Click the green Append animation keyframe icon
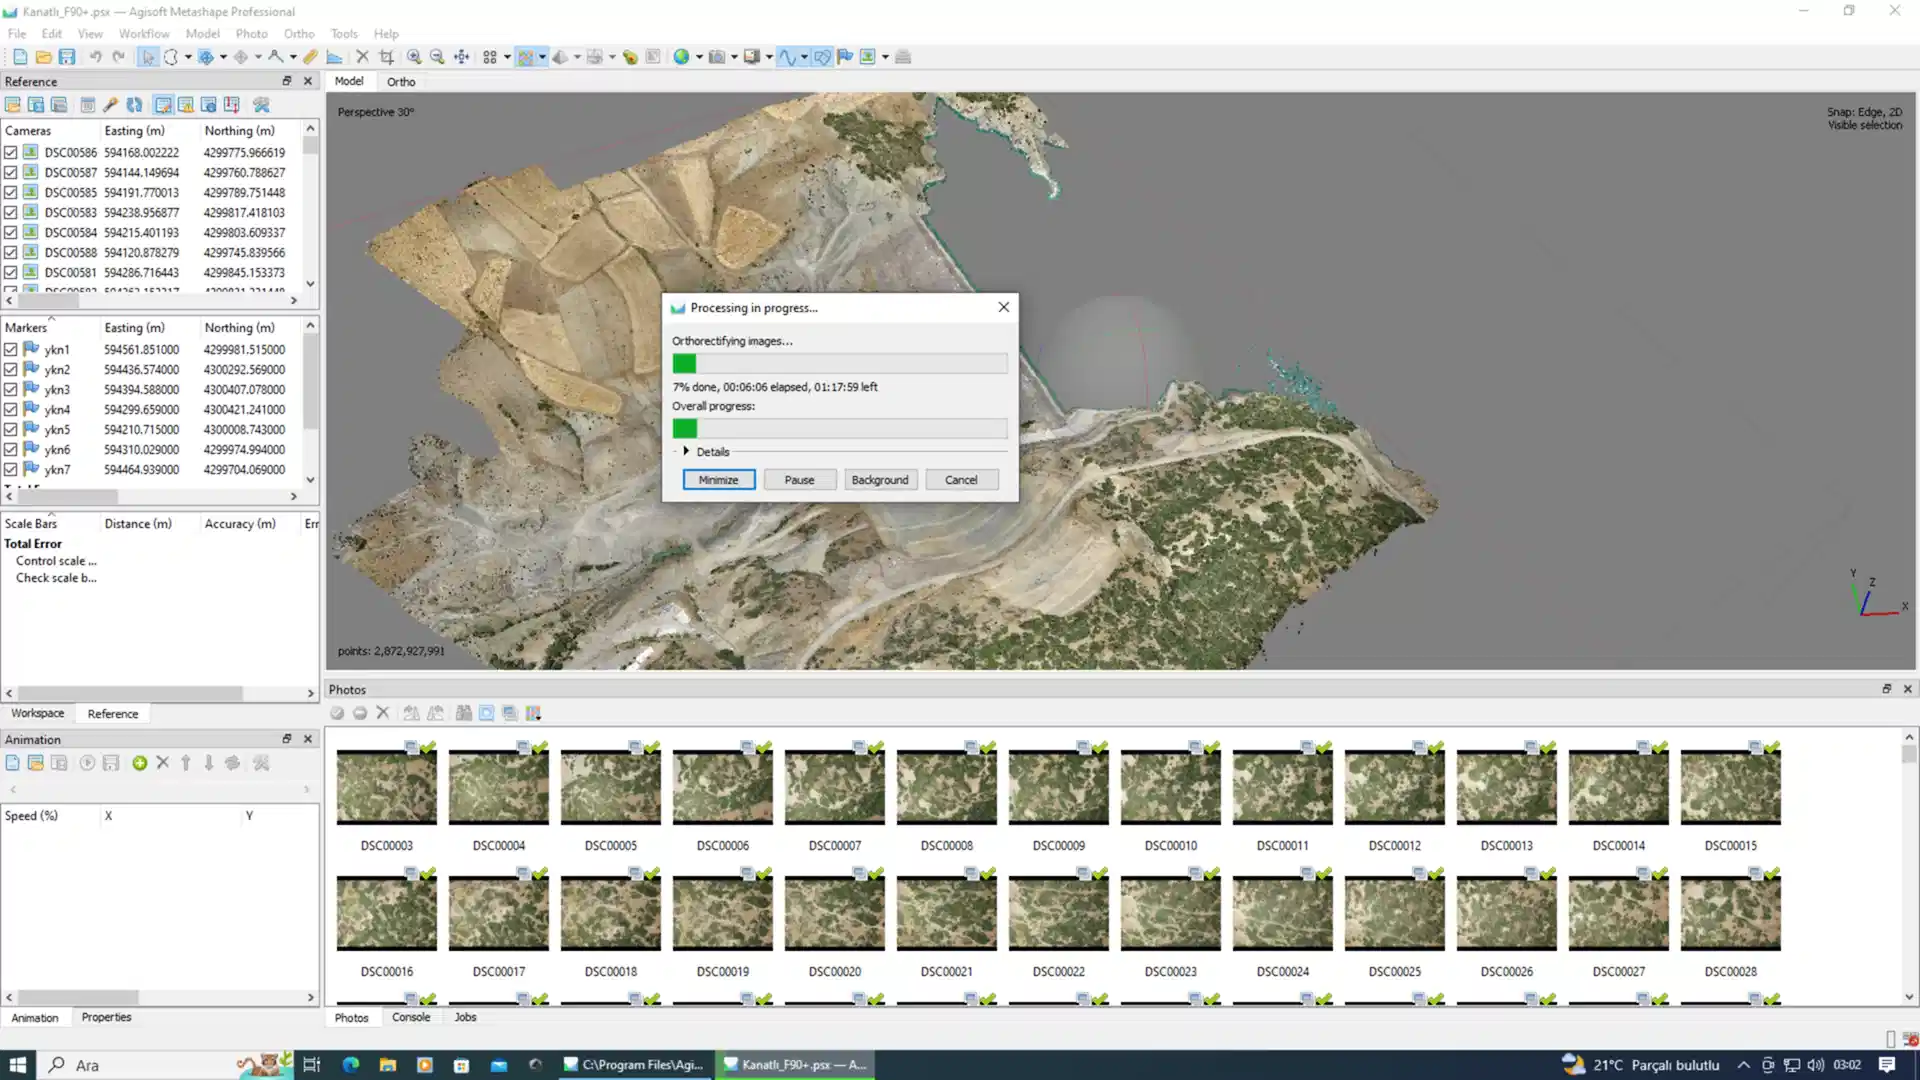The image size is (1920, 1080). click(139, 763)
